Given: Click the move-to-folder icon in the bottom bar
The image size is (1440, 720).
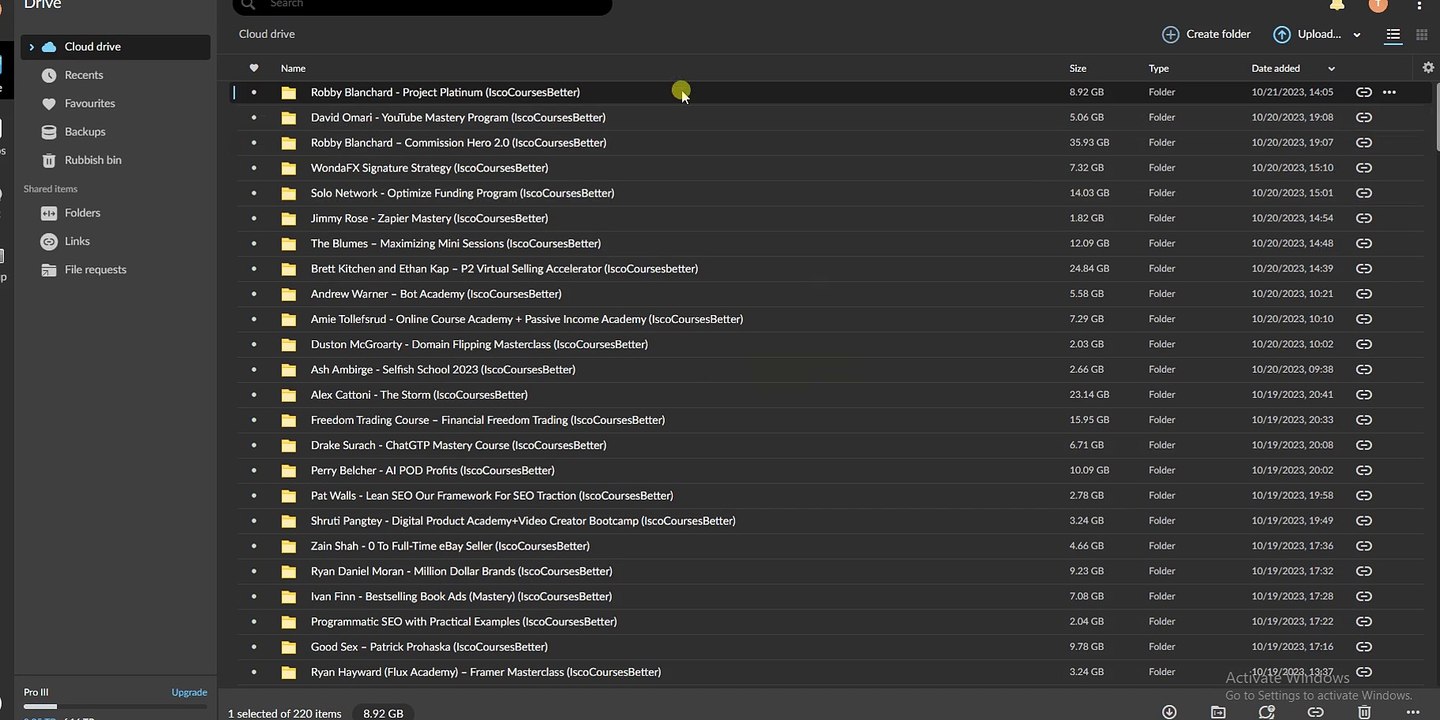Looking at the screenshot, I should (x=1218, y=712).
